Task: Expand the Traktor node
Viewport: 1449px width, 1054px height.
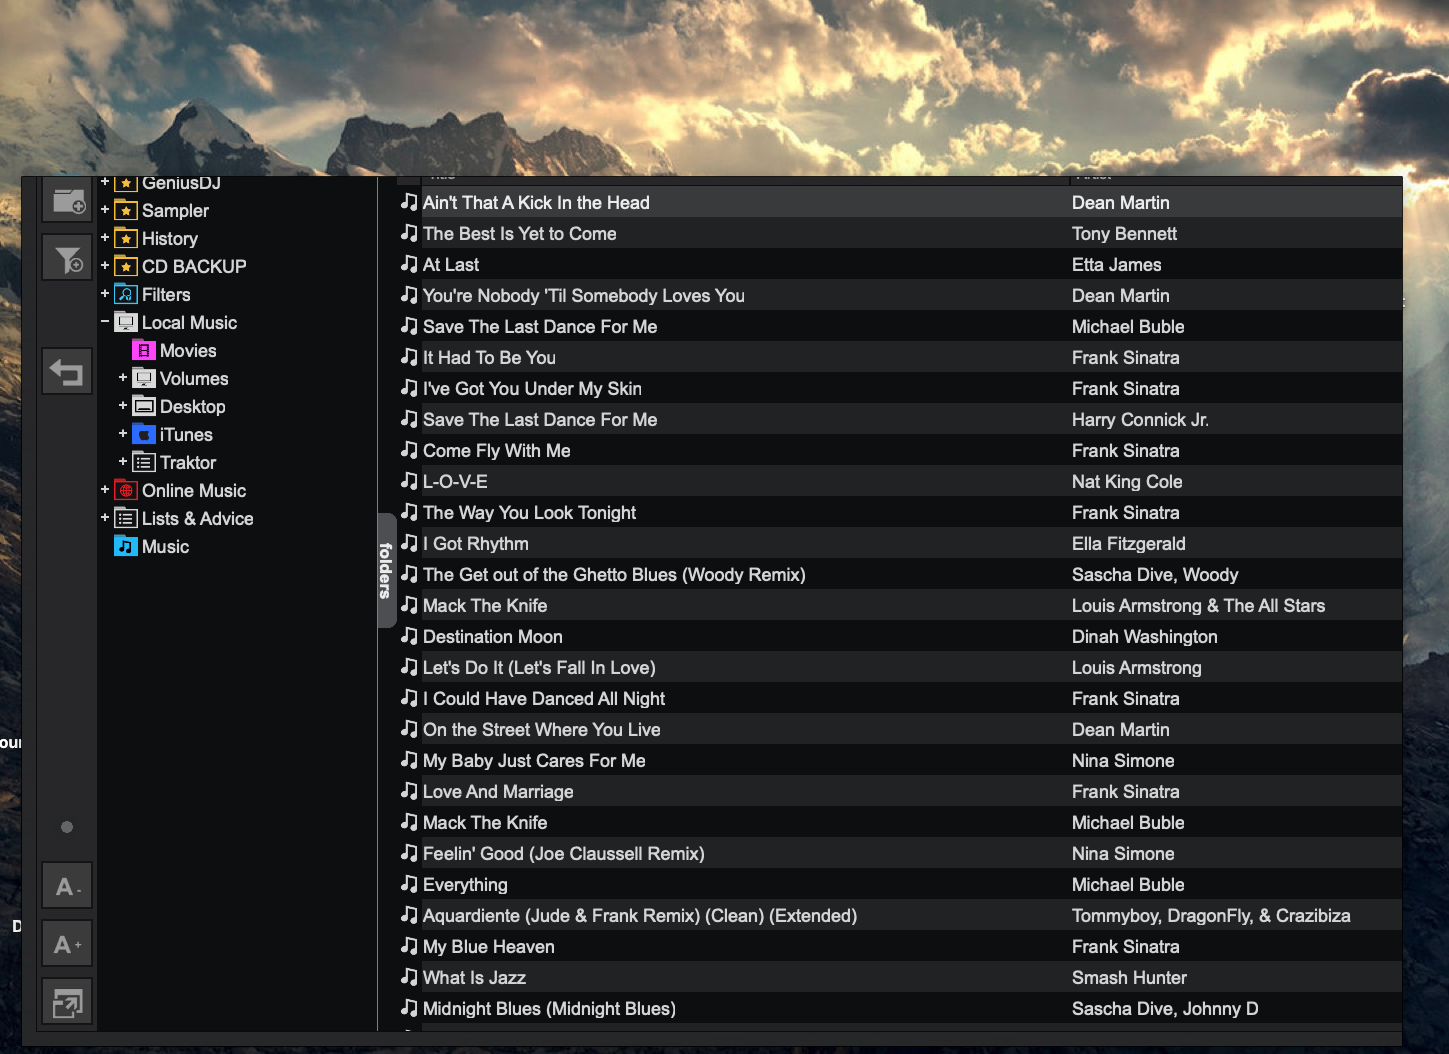Action: [x=123, y=462]
